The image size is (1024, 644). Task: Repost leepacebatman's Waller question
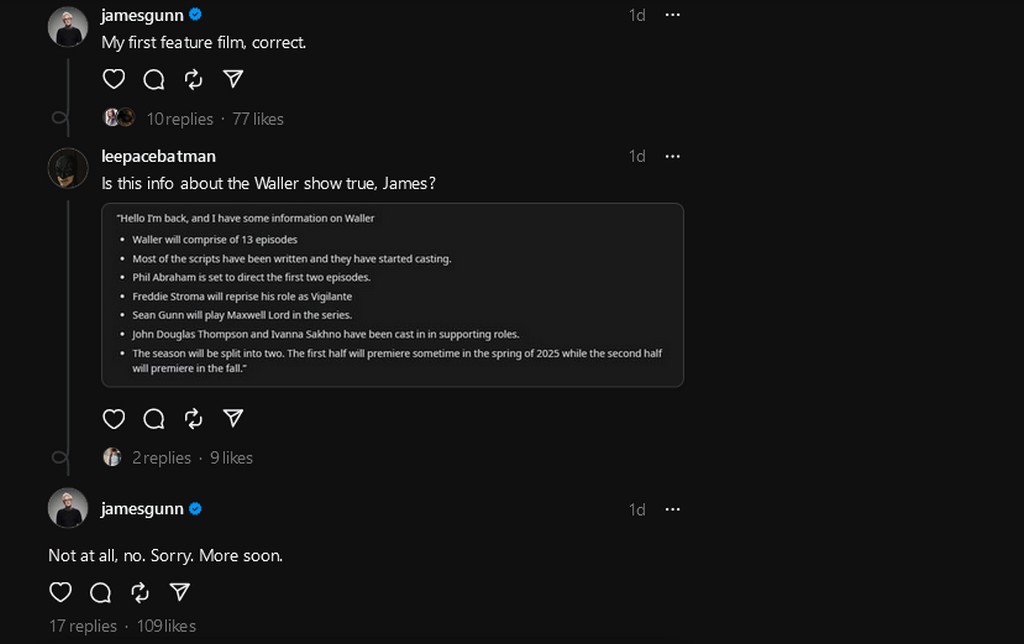[x=194, y=418]
